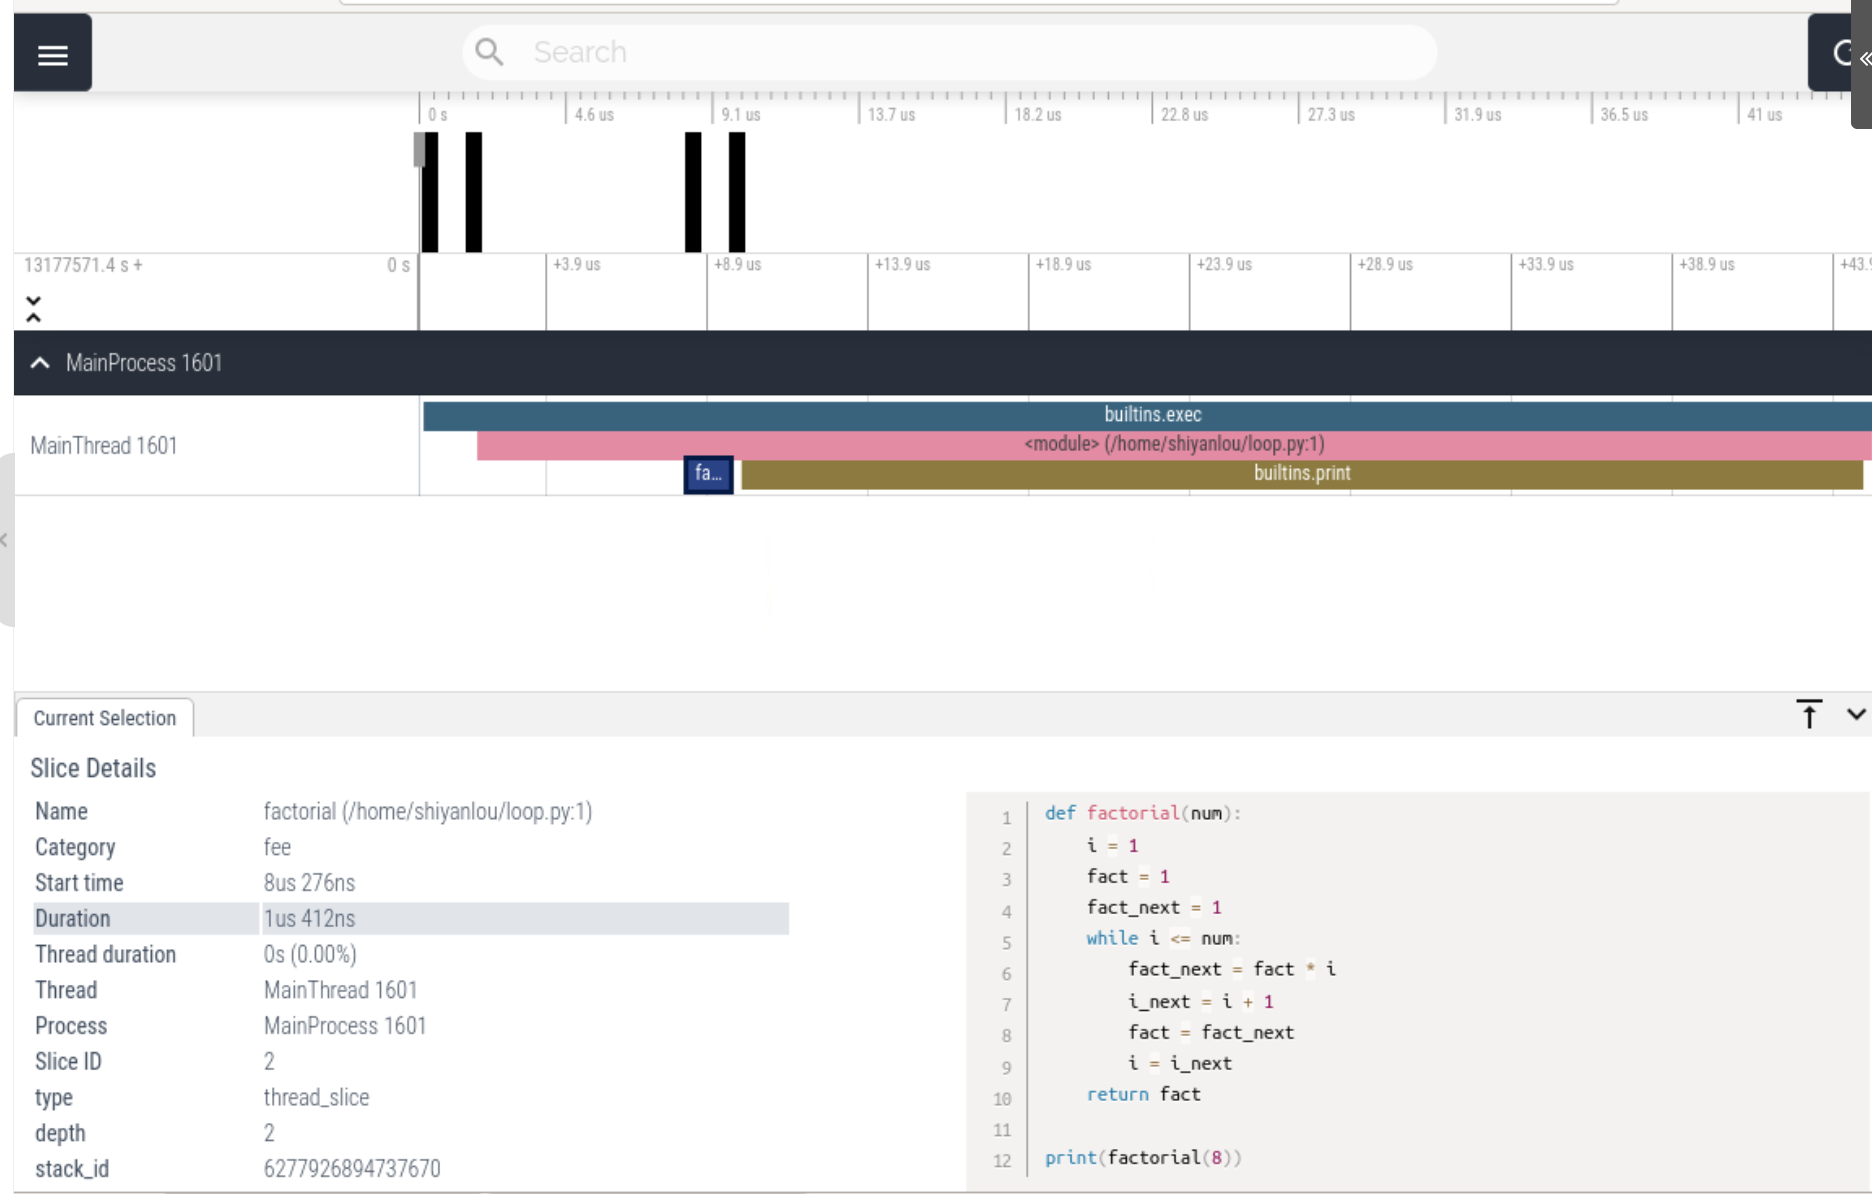Collapse the MainProcess 1601 group
The image size is (1872, 1194).
40,363
